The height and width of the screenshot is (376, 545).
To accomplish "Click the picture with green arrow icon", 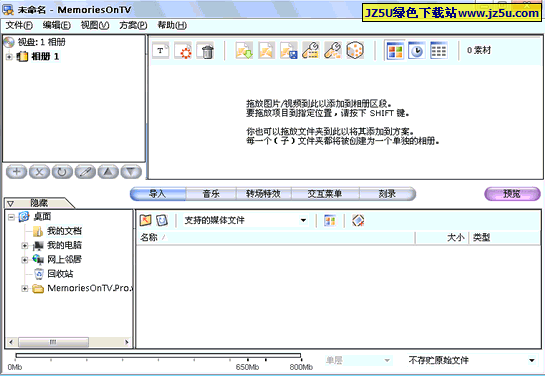I will (x=244, y=51).
